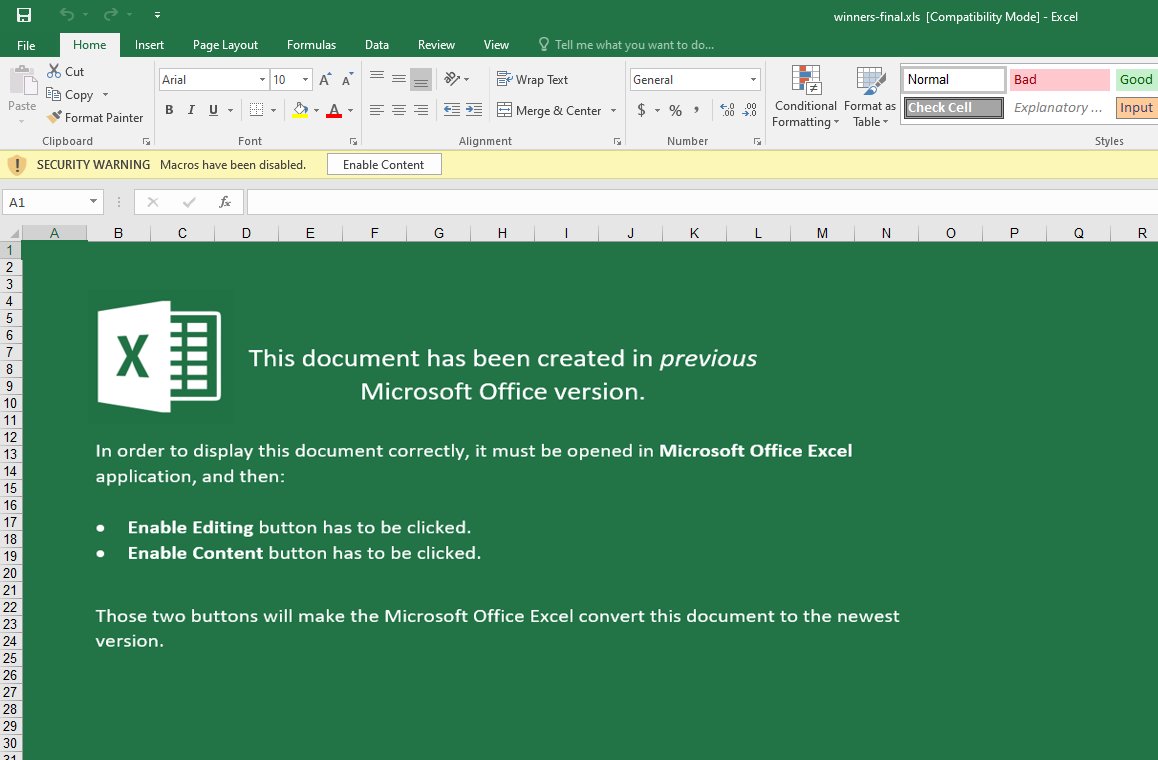1158x760 pixels.
Task: Align text left
Action: point(377,110)
